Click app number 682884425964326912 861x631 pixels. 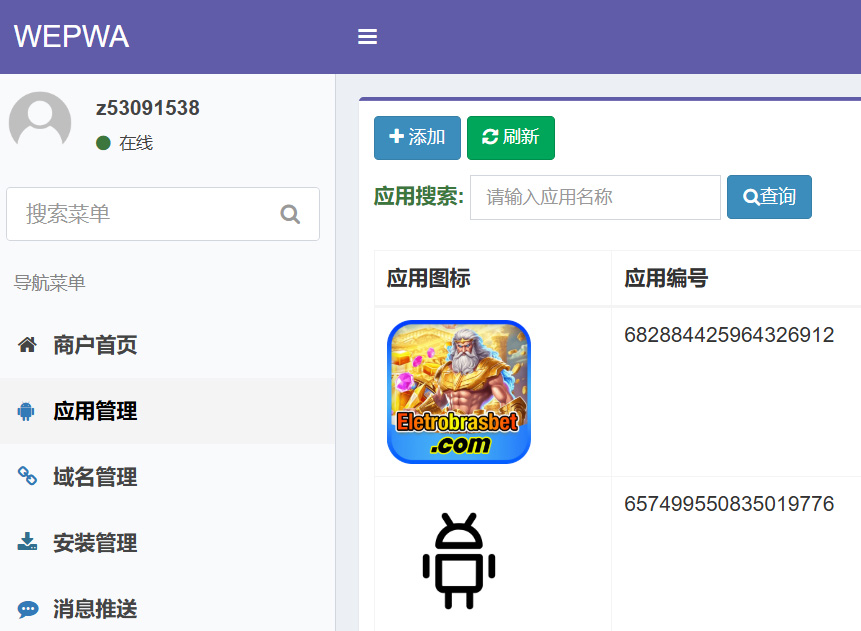729,335
